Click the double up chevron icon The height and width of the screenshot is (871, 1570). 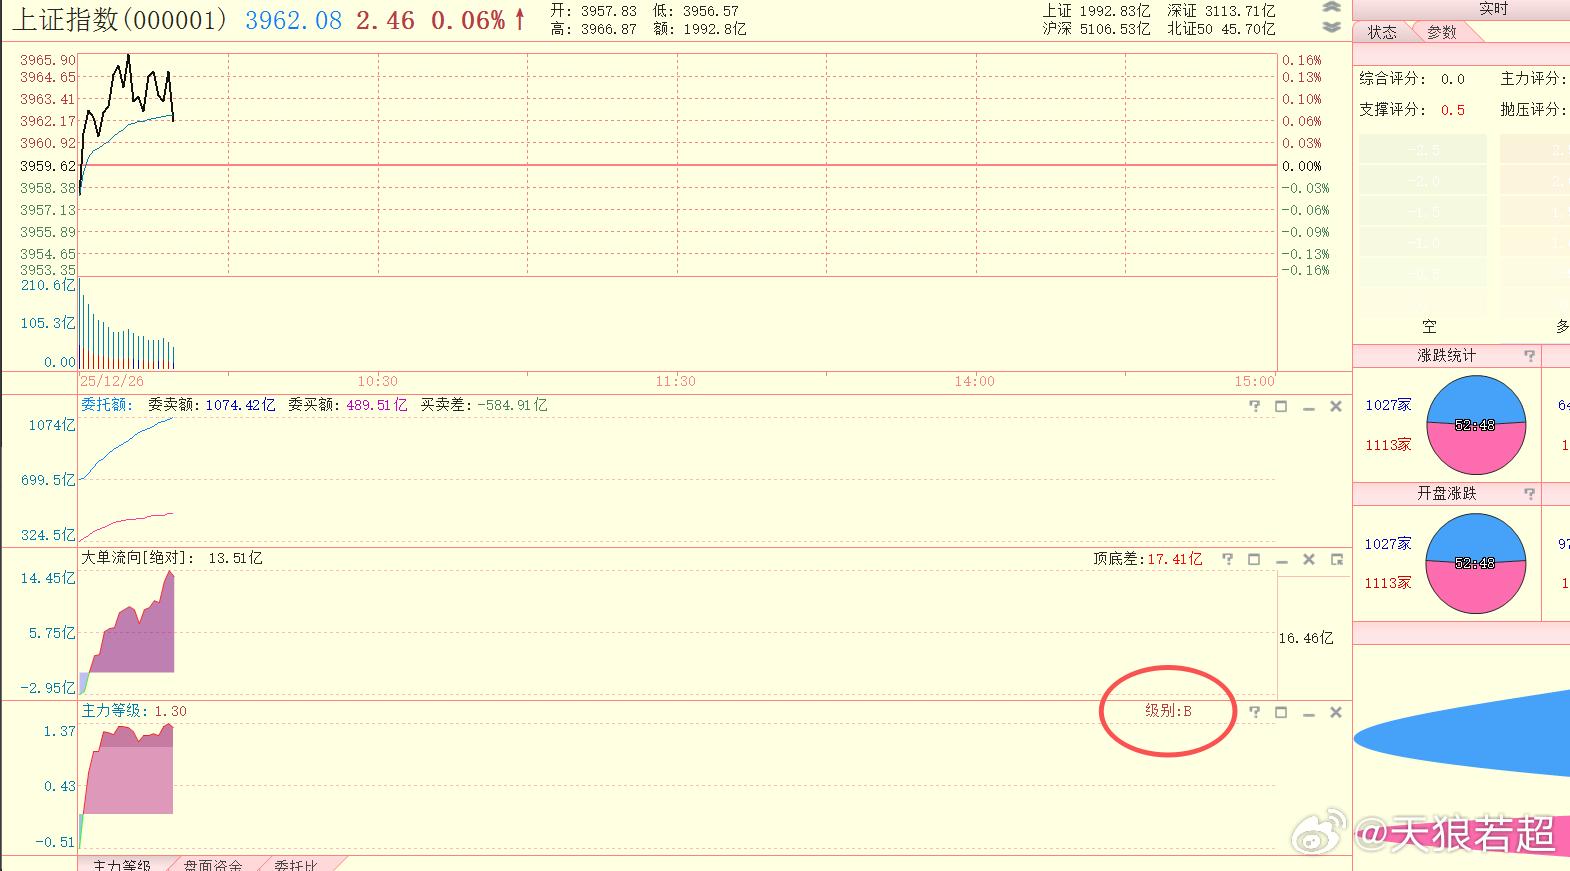1331,8
